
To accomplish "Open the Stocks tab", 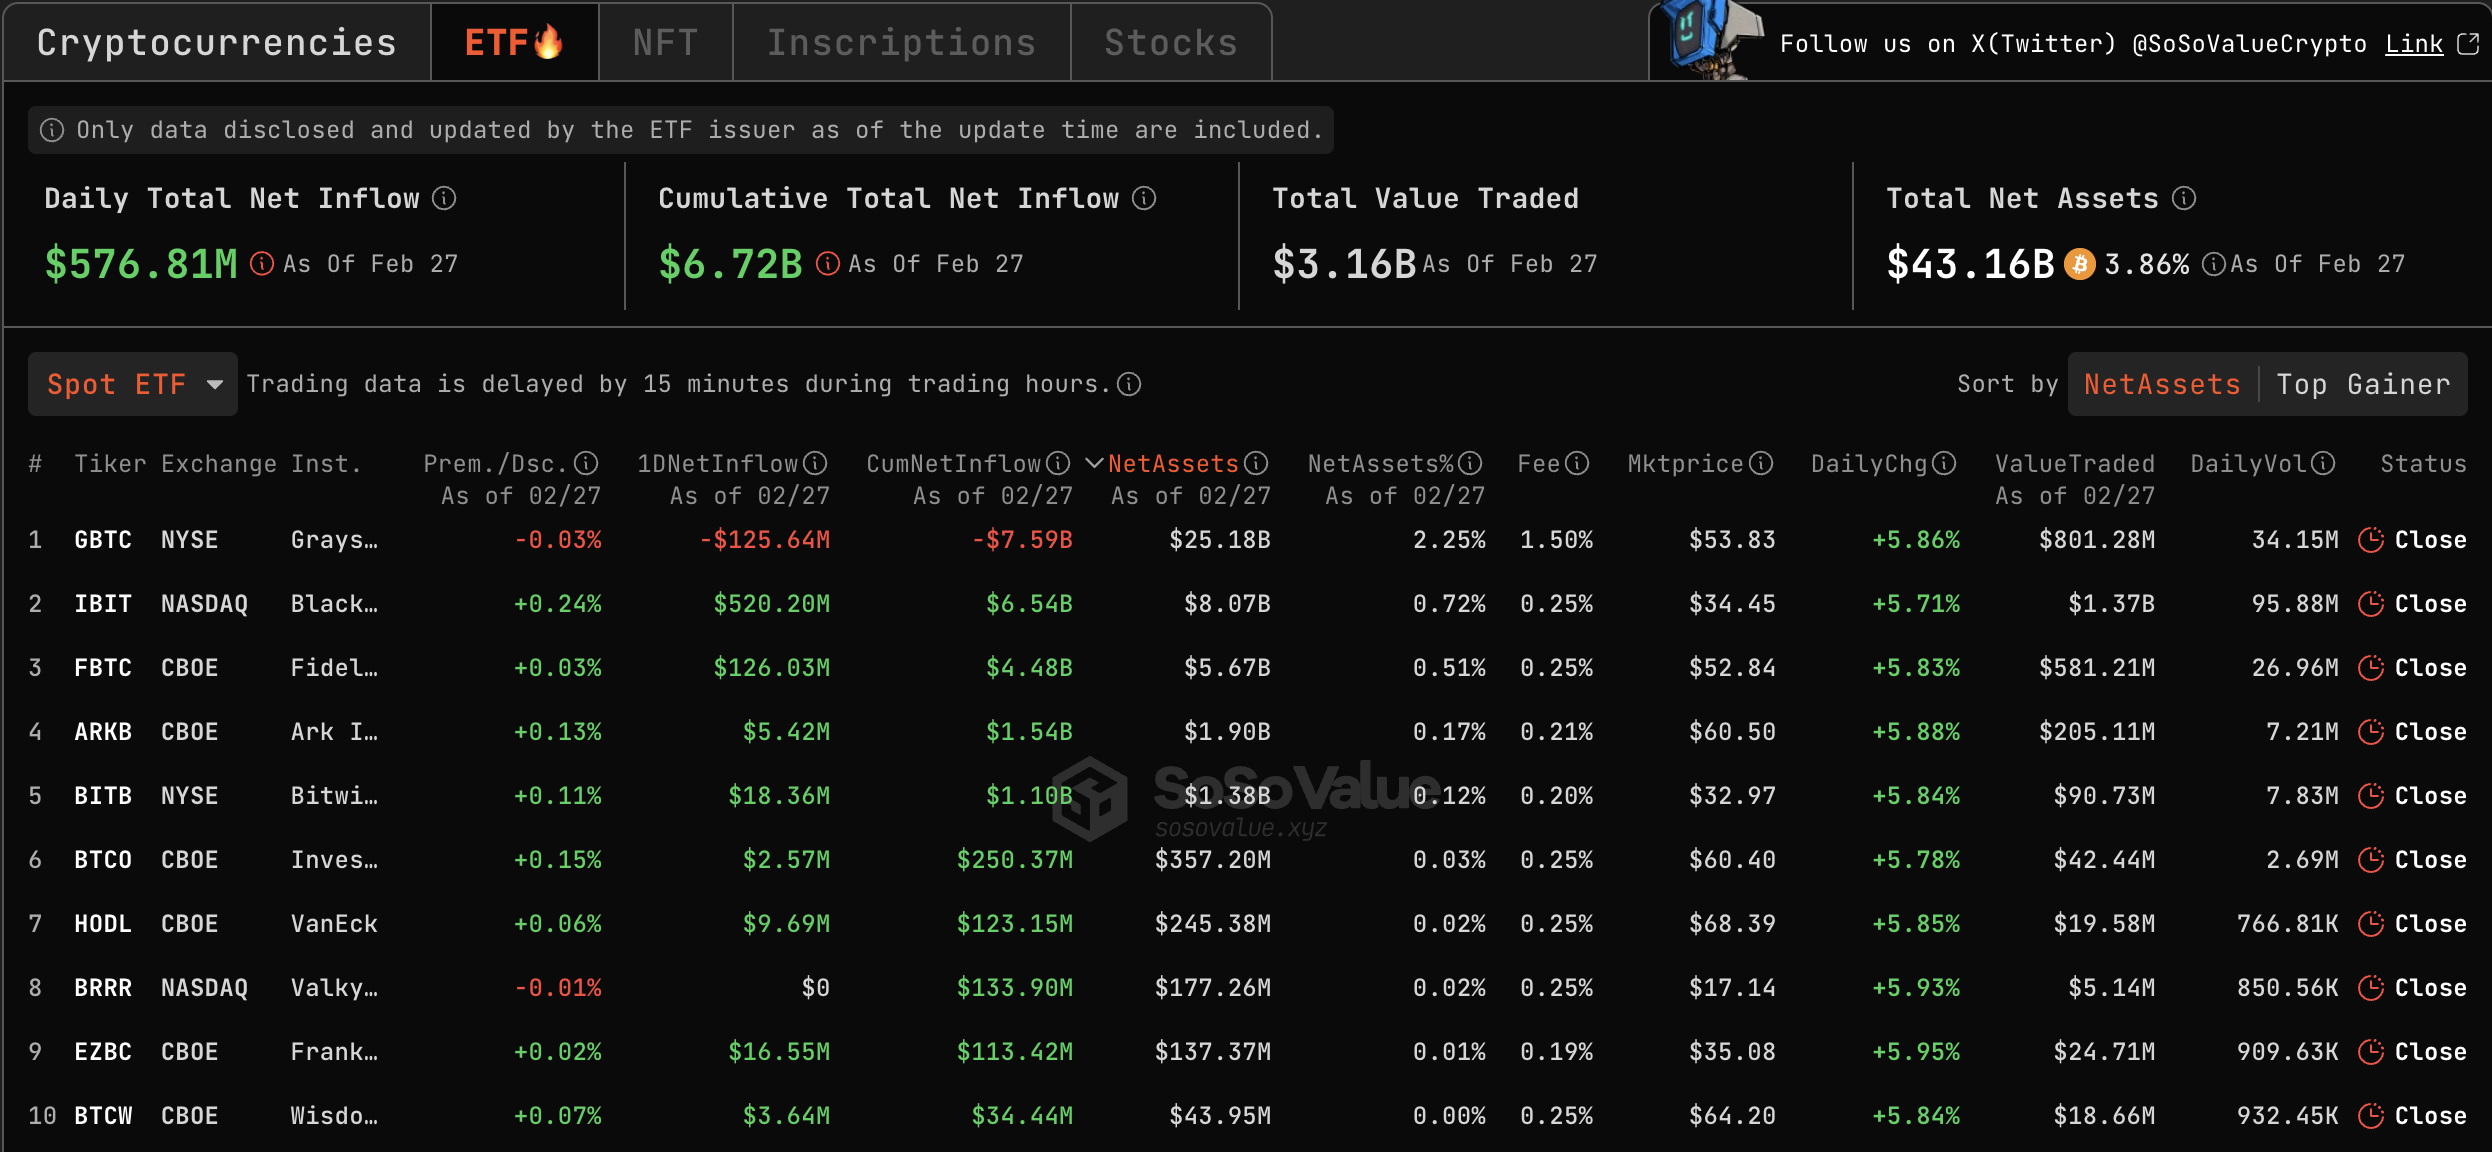I will 1171,42.
